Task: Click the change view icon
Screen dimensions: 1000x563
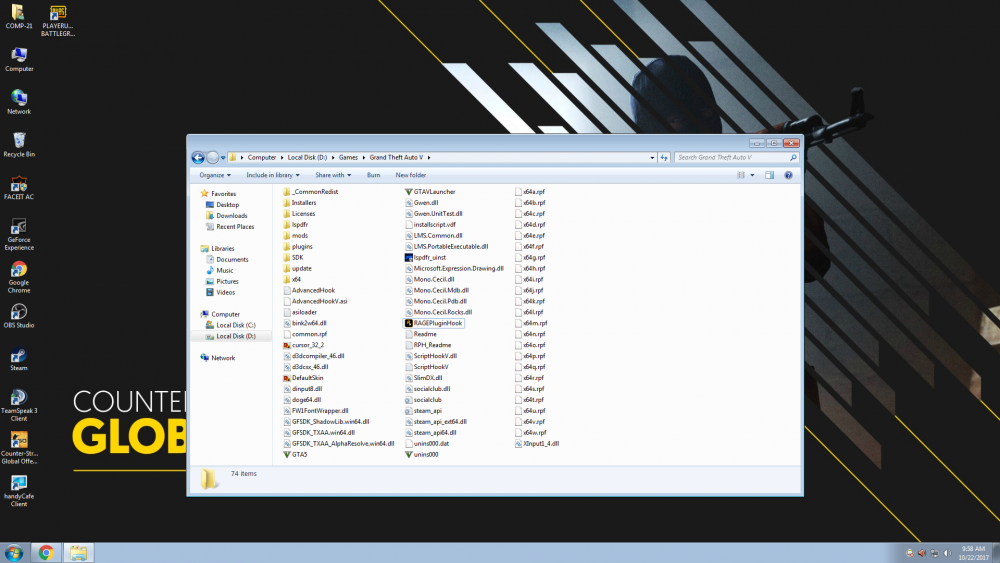Action: (740, 175)
